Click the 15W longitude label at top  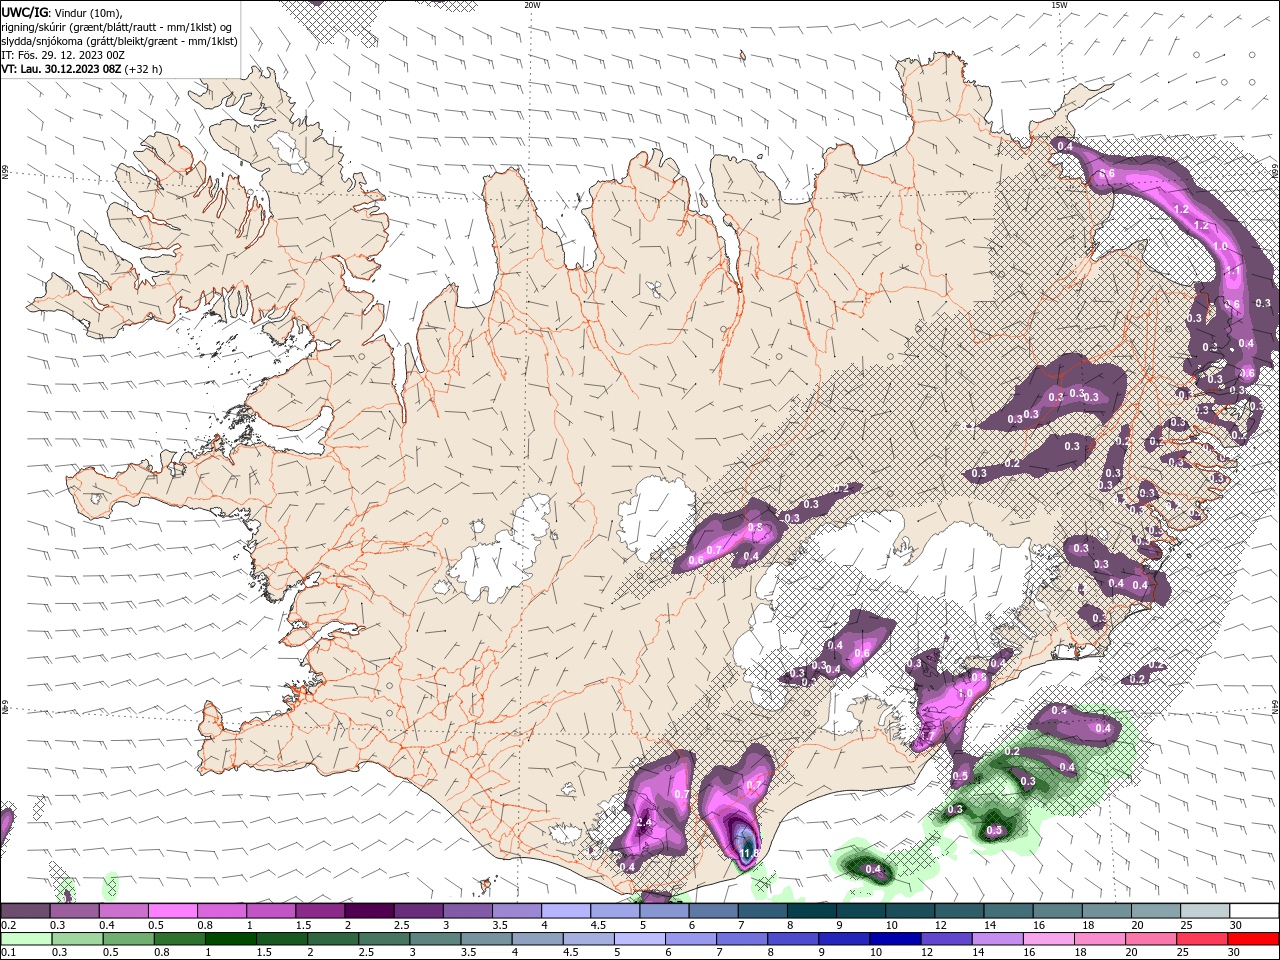point(1059,5)
